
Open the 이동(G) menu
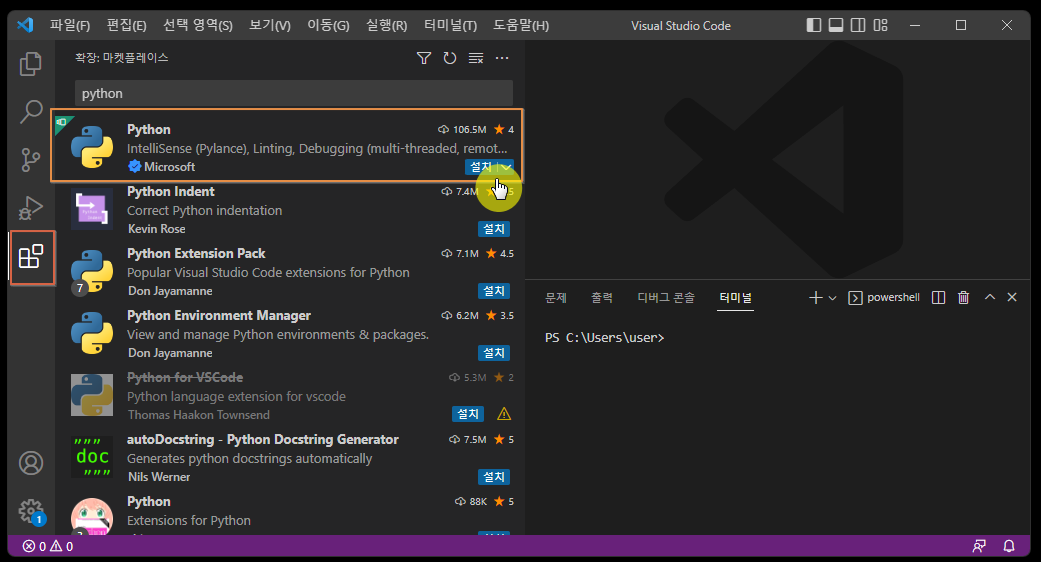328,26
